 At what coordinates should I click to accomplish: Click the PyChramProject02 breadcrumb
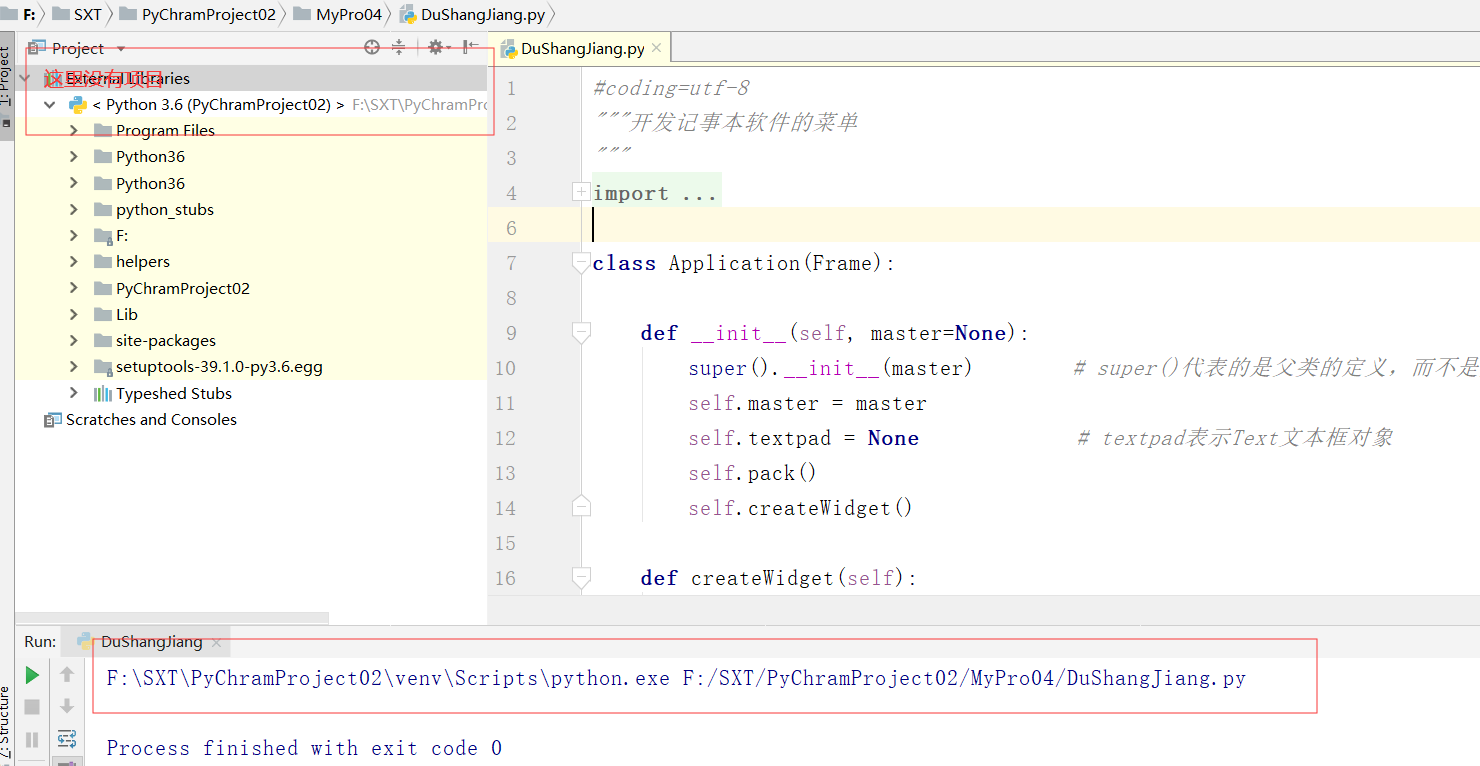click(x=196, y=14)
